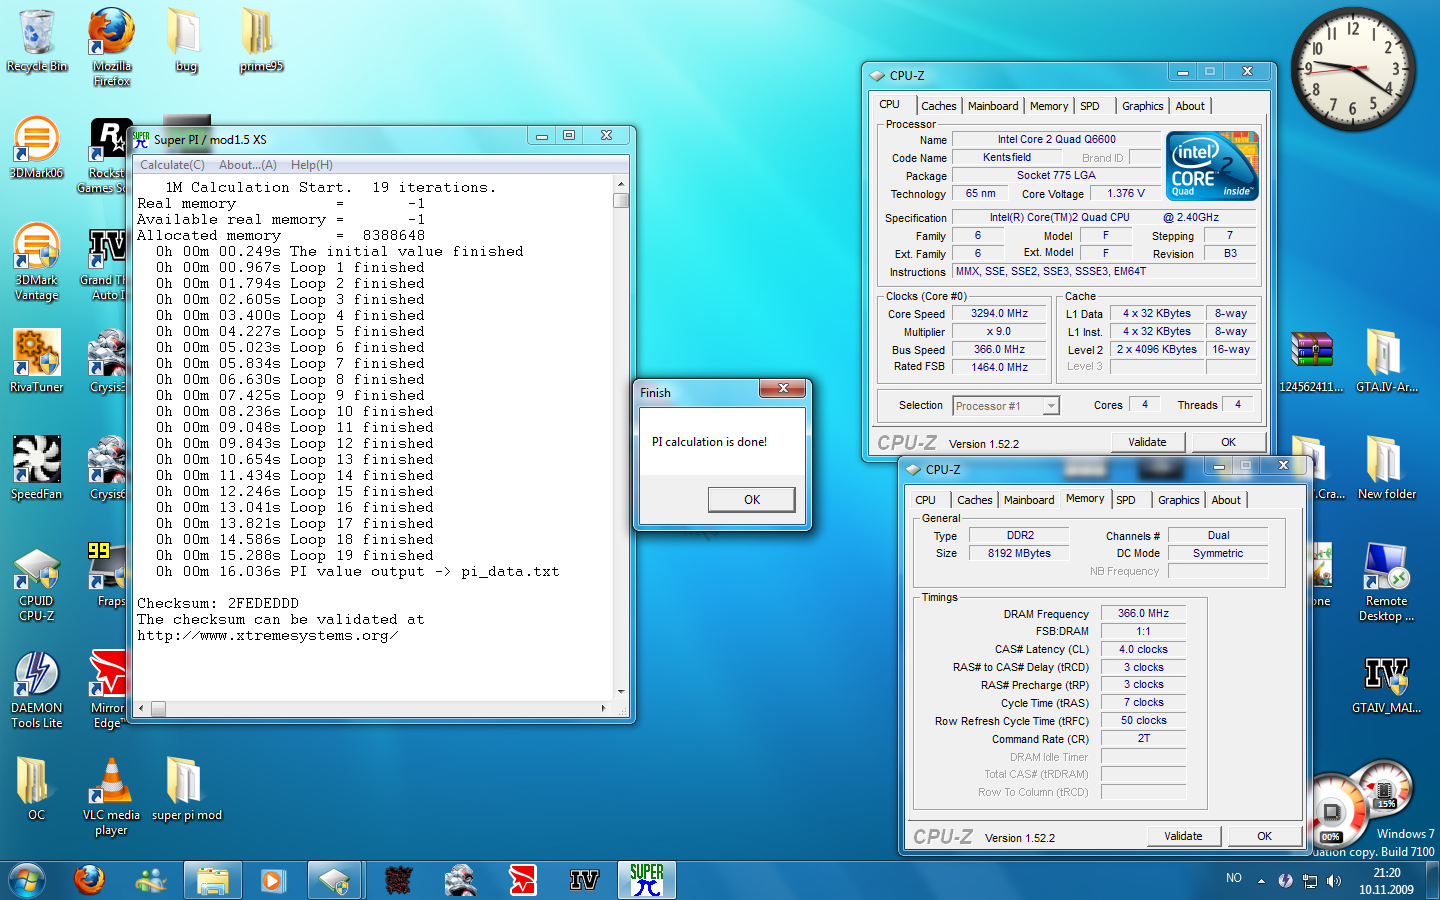The width and height of the screenshot is (1440, 900).
Task: Launch VLC media player shortcut
Action: pyautogui.click(x=111, y=797)
